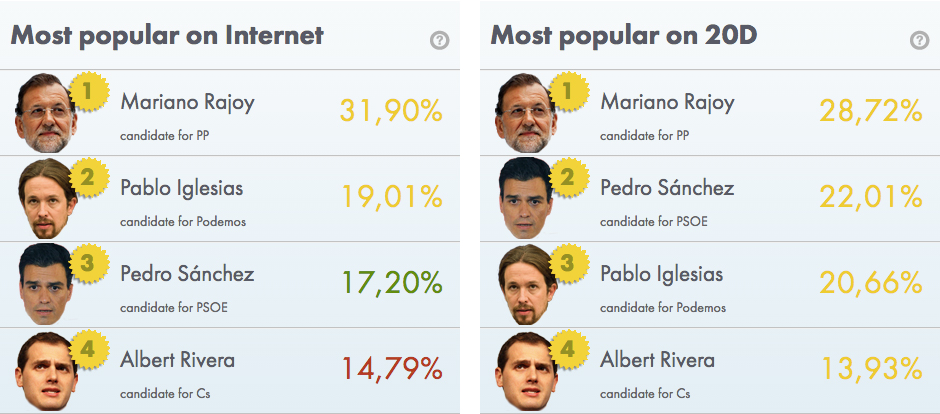
Task: Open Pablo Iglesias face thumbnail in Internet panel
Action: pyautogui.click(x=47, y=199)
